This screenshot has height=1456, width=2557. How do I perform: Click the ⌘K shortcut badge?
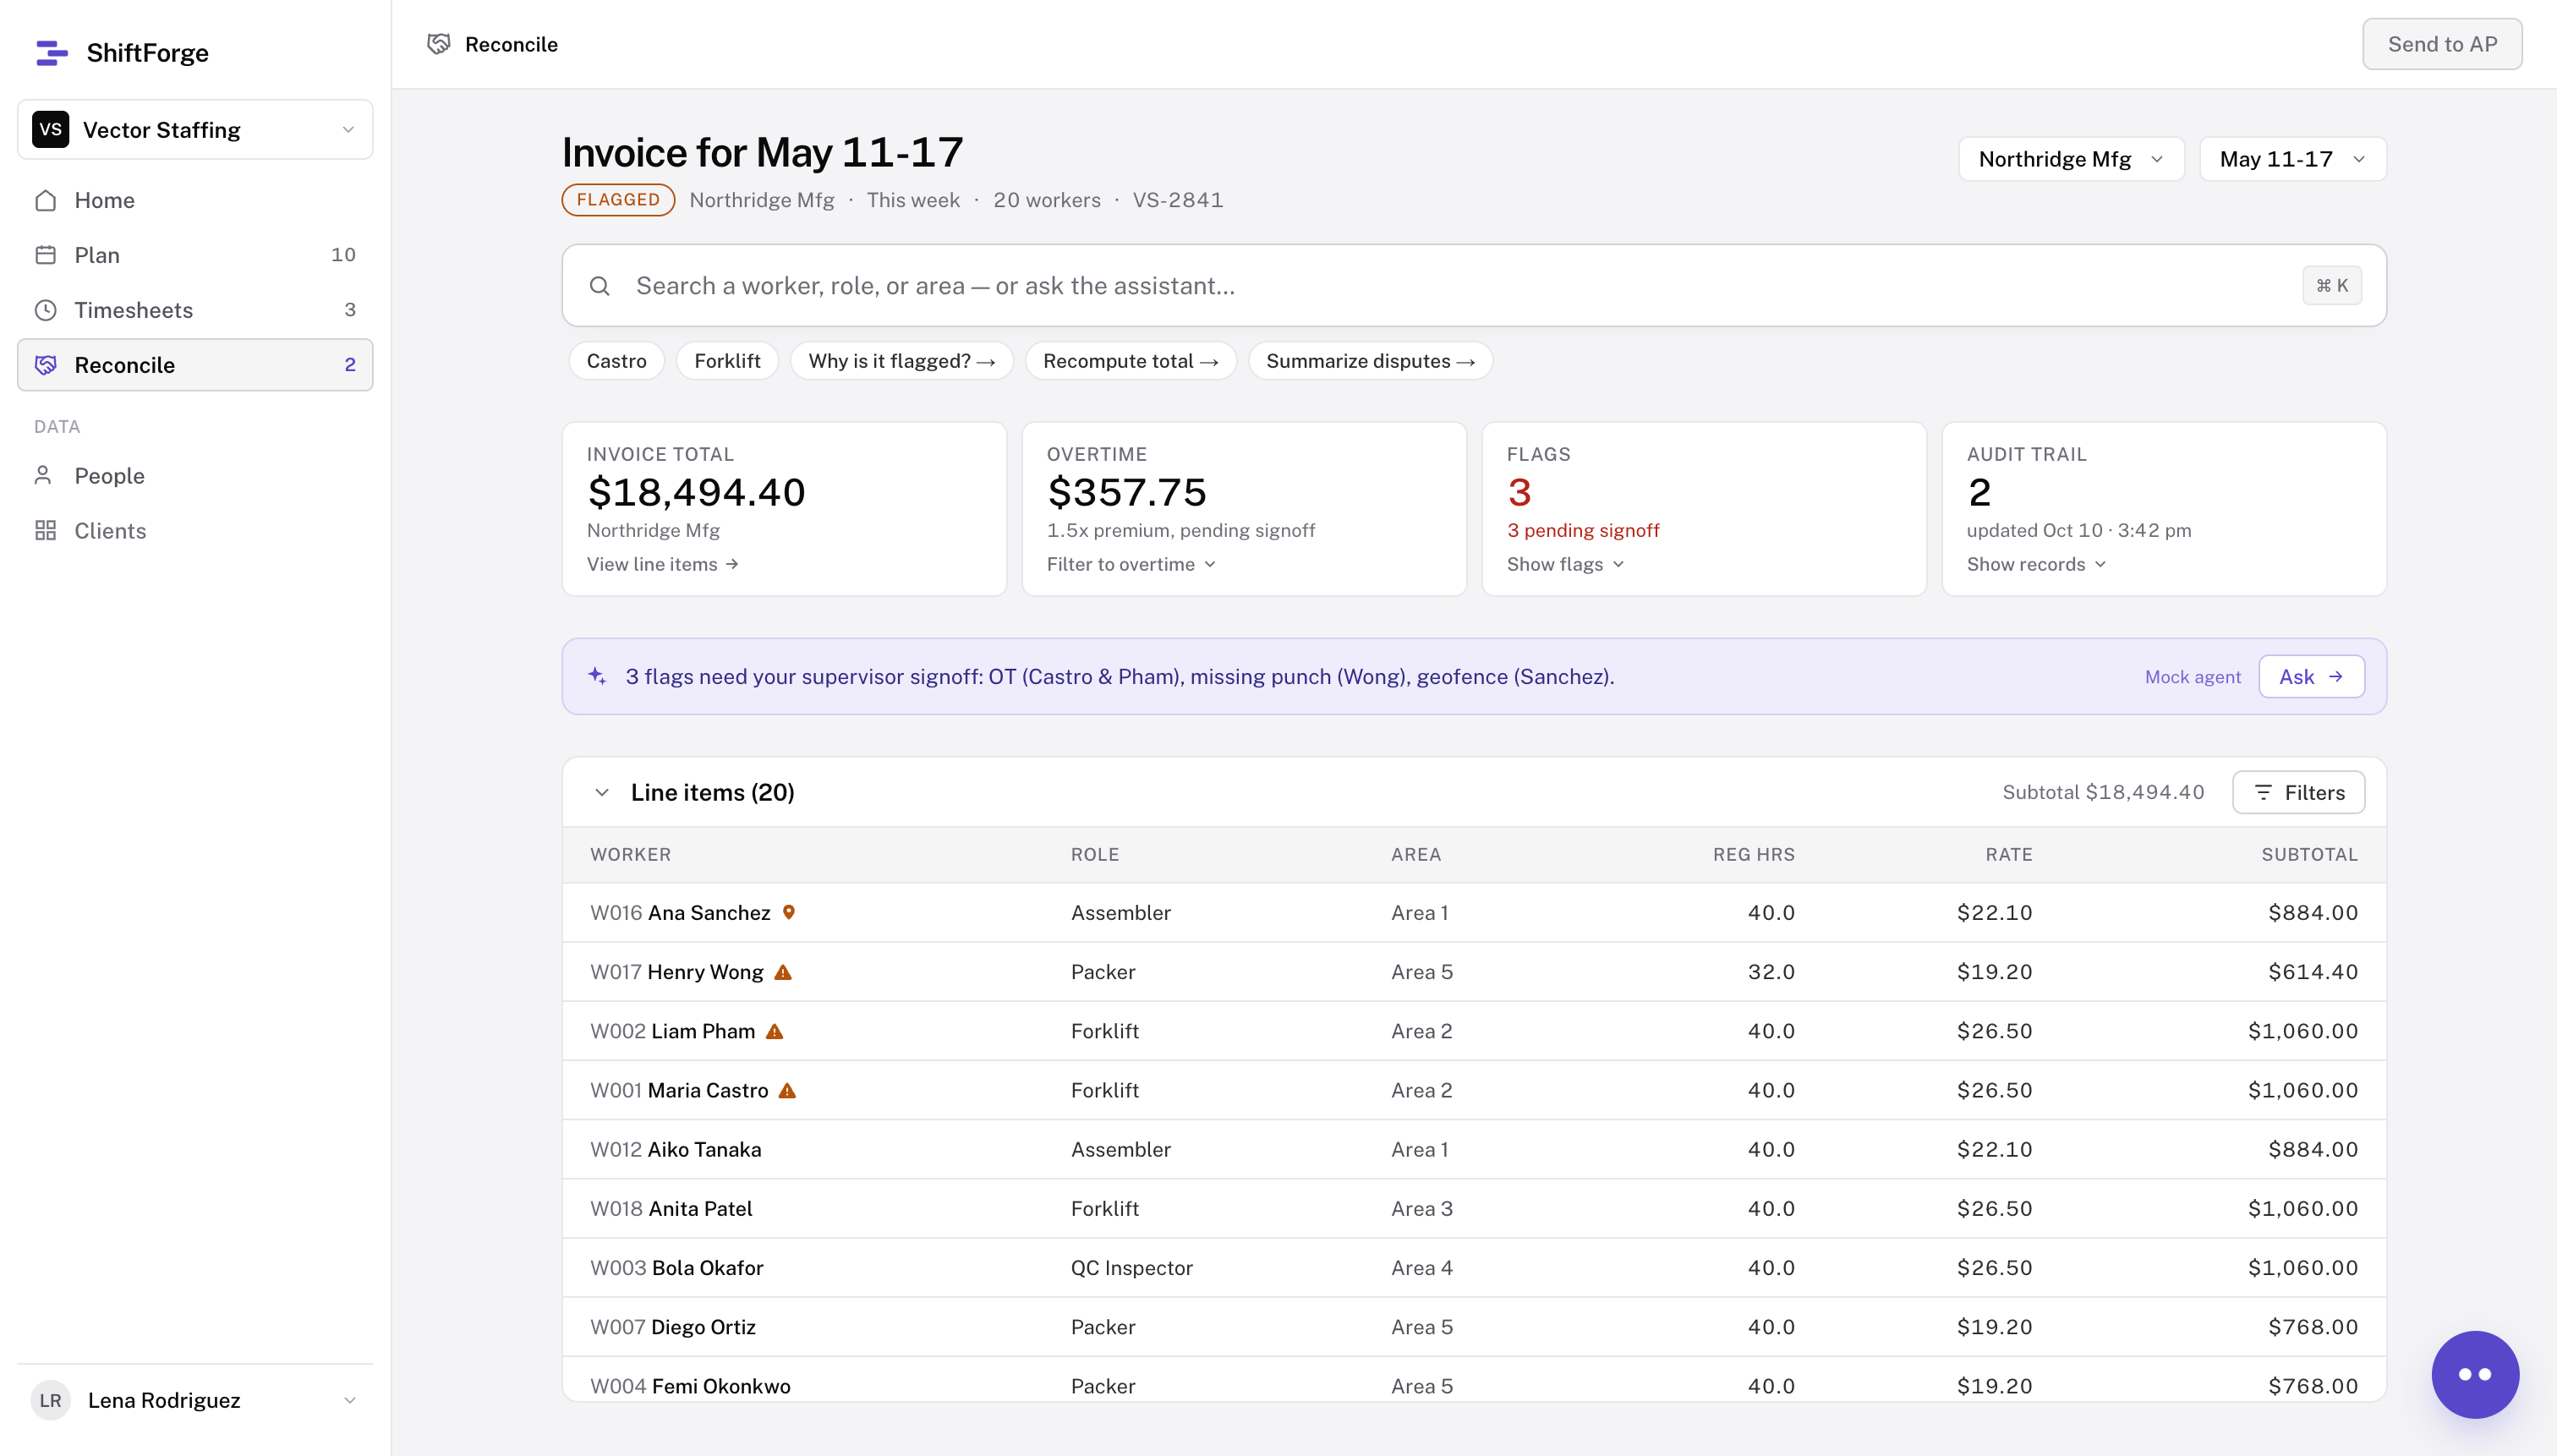point(2332,286)
